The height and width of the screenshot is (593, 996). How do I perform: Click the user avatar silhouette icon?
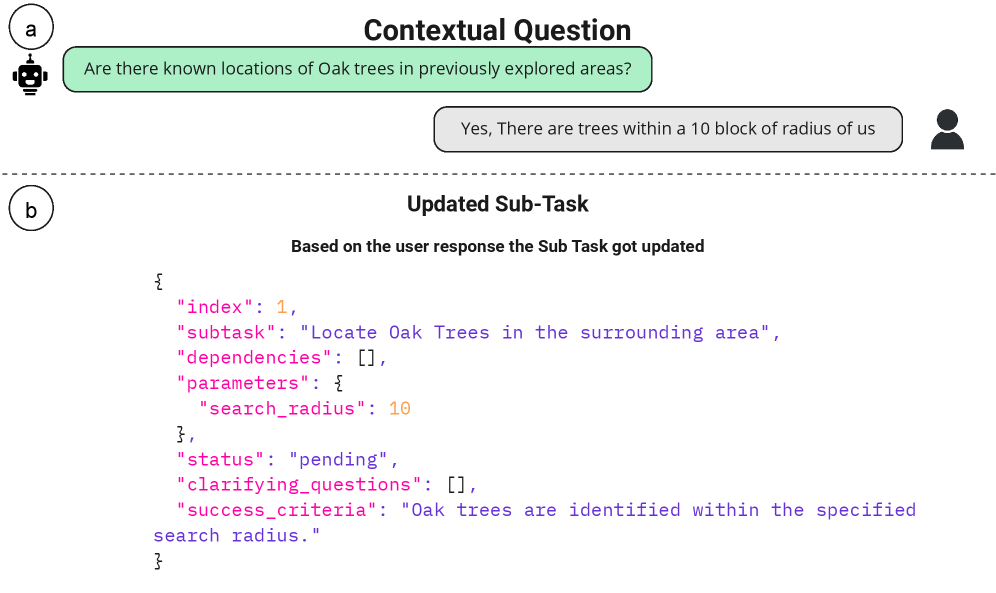[946, 129]
